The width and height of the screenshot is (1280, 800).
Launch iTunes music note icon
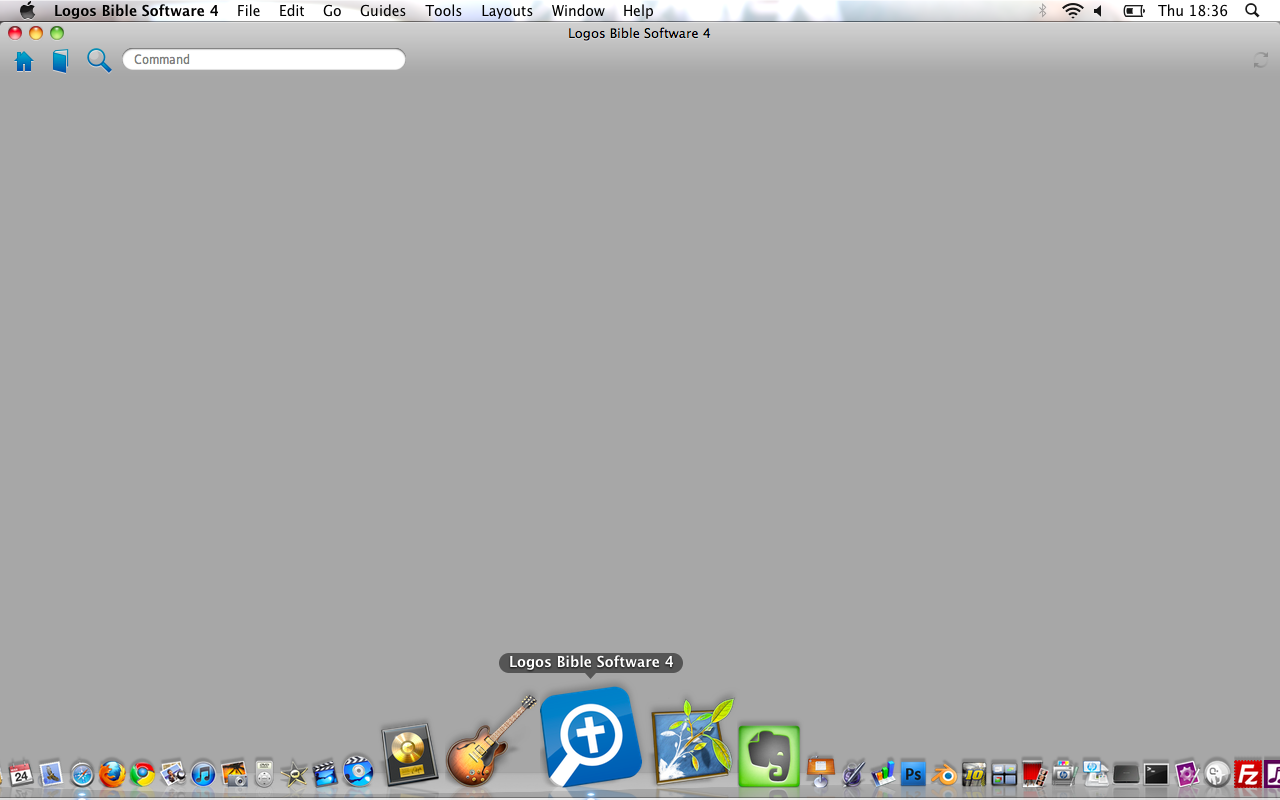(203, 773)
